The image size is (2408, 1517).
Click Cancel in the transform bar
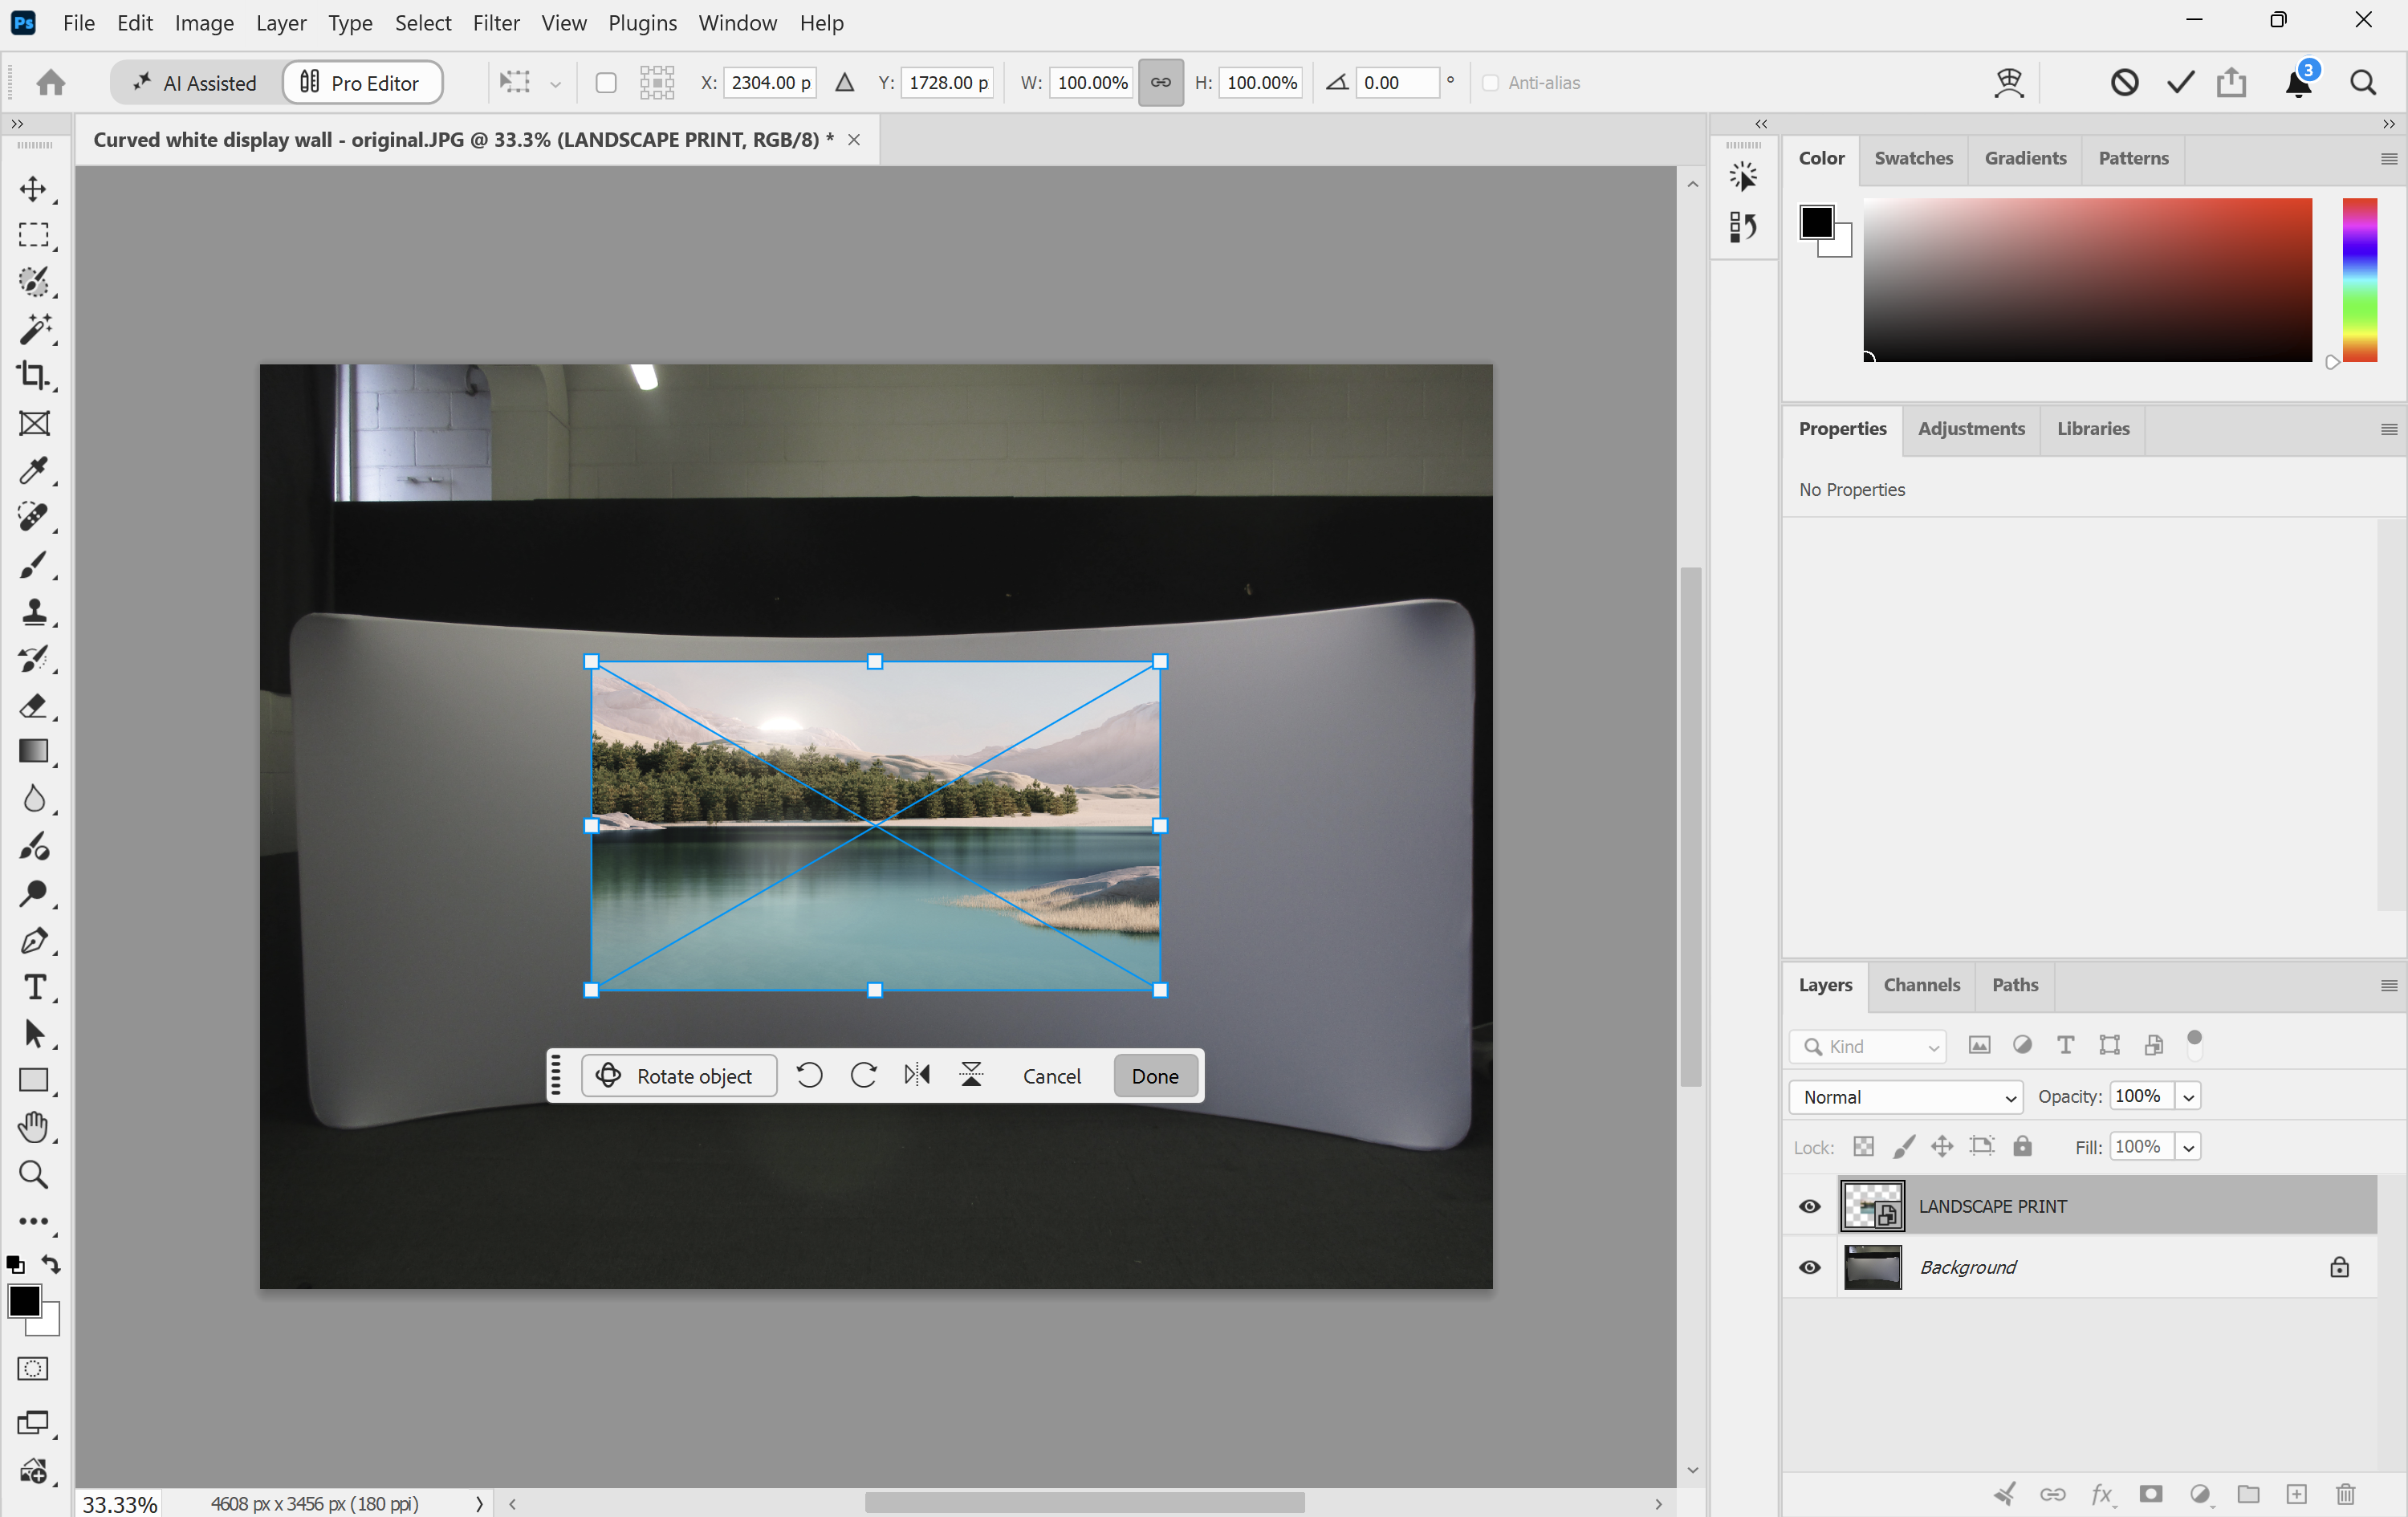tap(1051, 1075)
